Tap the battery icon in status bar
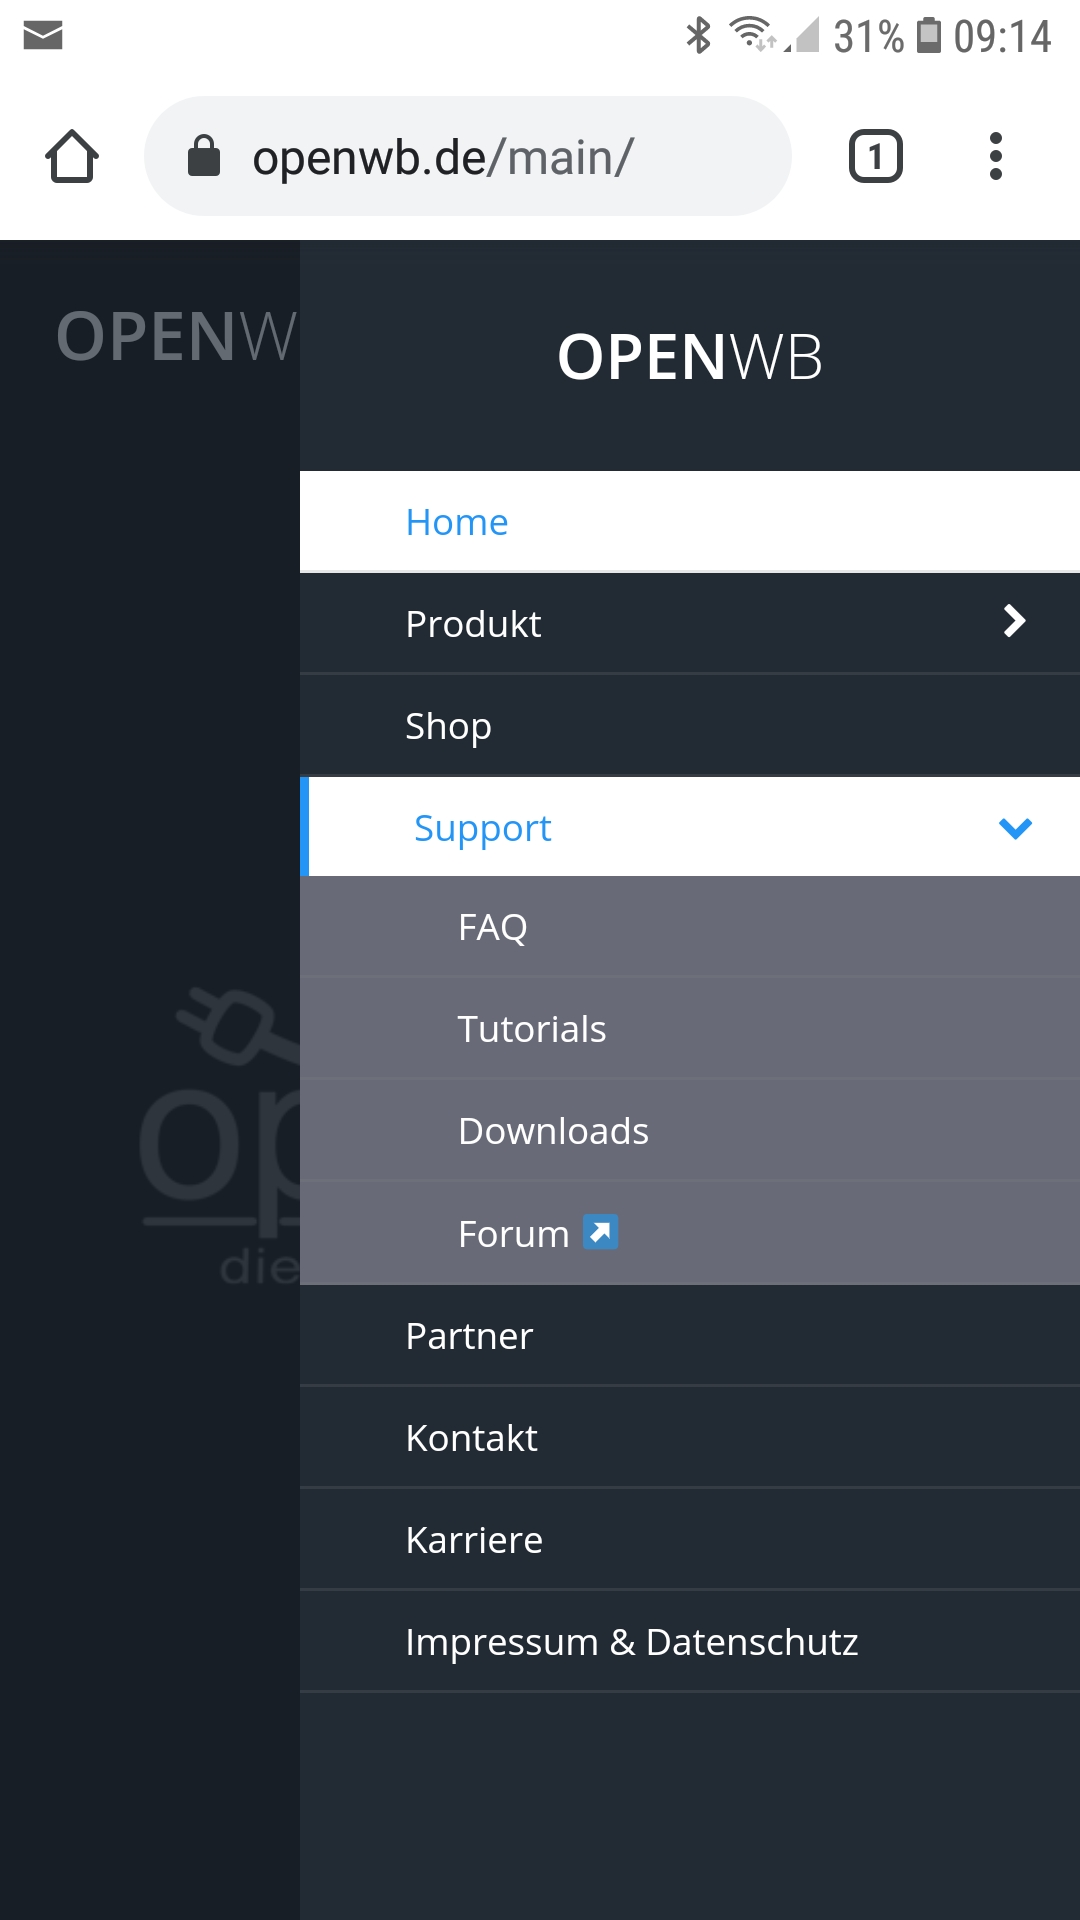Screen dimensions: 1080x1920 coord(929,36)
